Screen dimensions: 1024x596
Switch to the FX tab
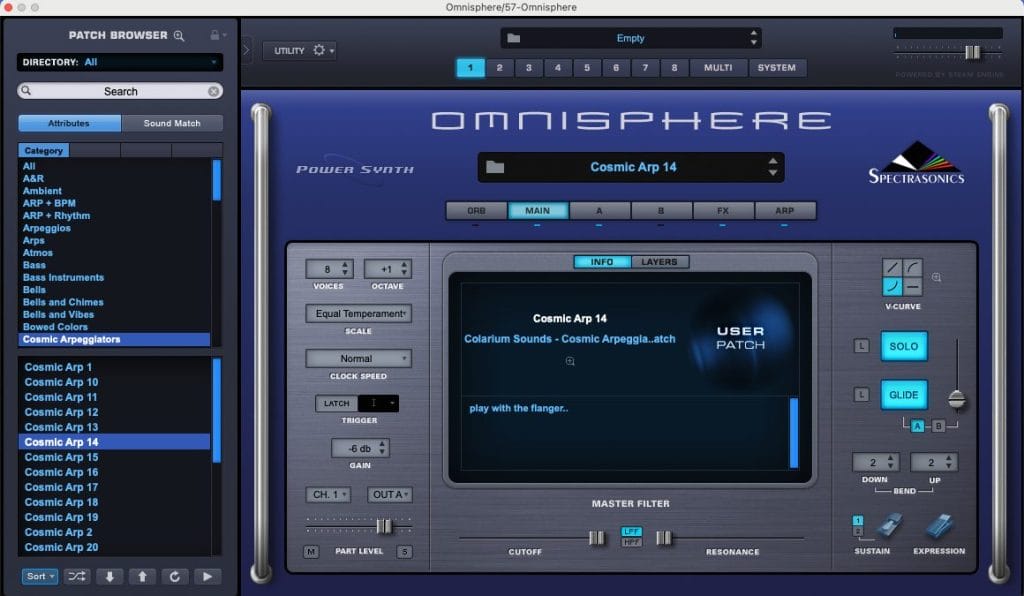coord(723,211)
